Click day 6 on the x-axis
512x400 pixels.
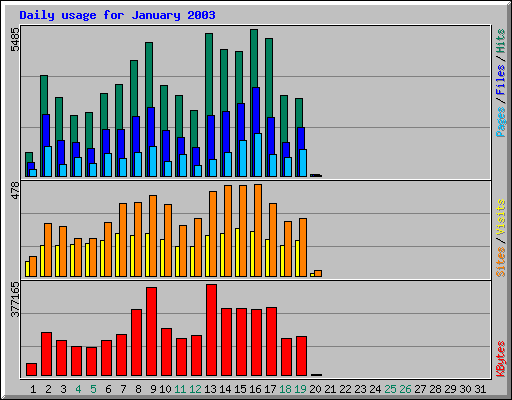108,389
